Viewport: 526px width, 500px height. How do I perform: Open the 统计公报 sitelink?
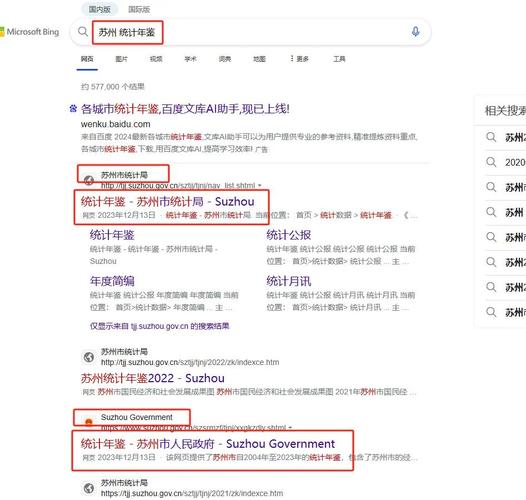pos(288,235)
